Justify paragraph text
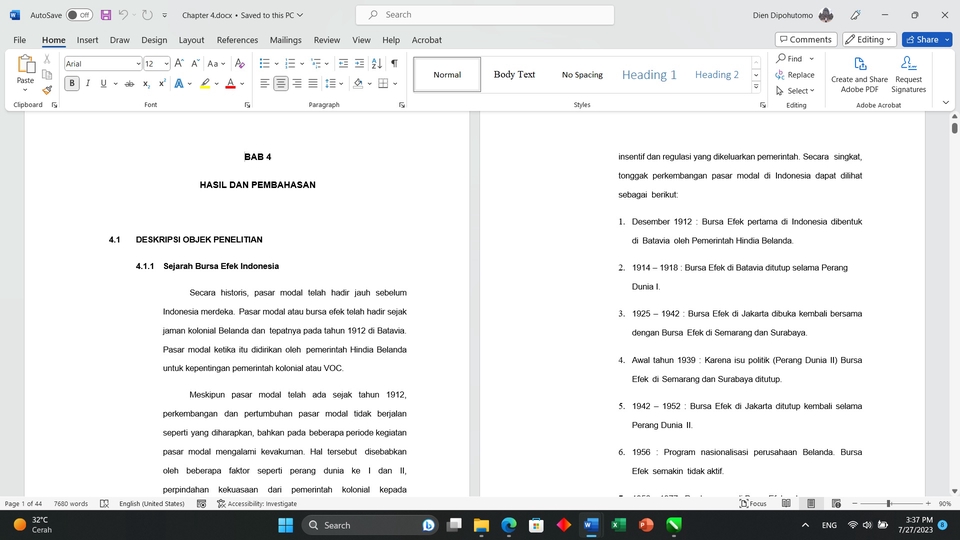Image resolution: width=960 pixels, height=540 pixels. pyautogui.click(x=313, y=83)
